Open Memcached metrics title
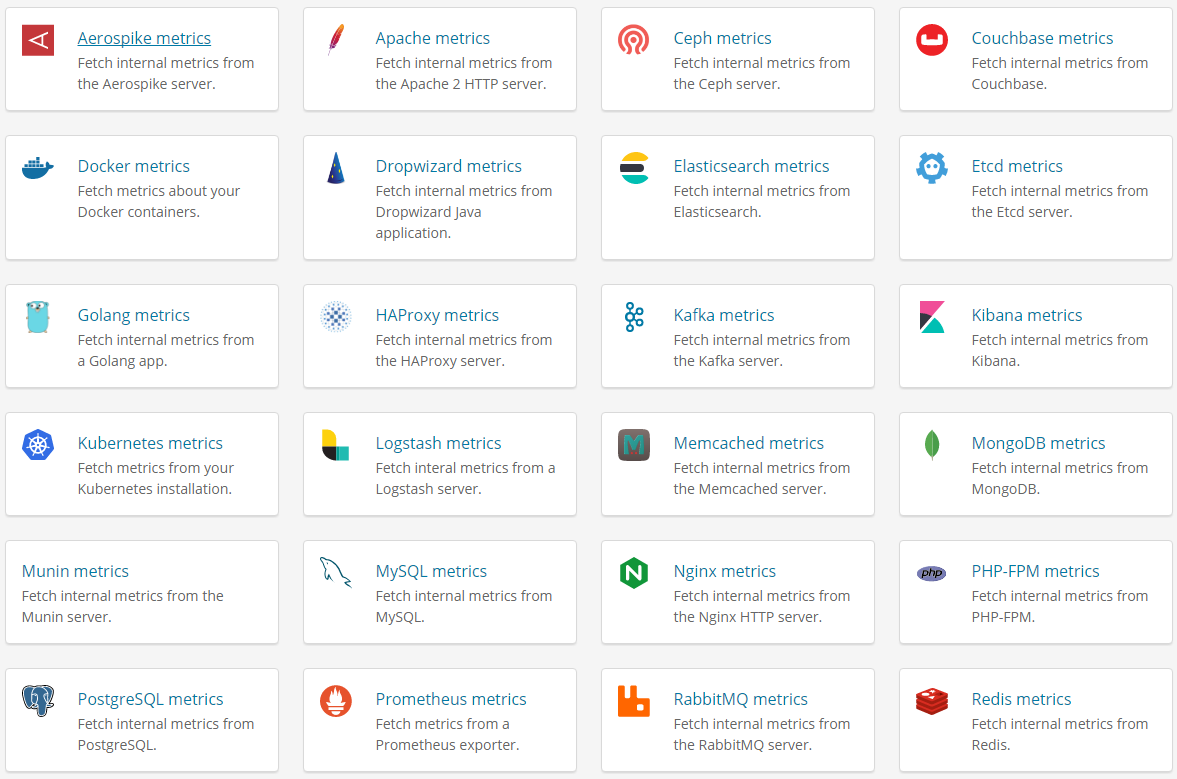 [x=748, y=444]
